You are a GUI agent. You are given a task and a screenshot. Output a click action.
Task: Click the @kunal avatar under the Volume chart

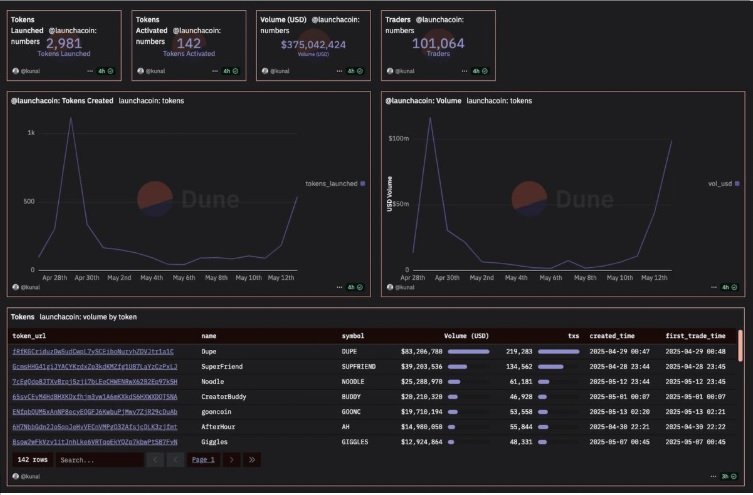tap(390, 287)
